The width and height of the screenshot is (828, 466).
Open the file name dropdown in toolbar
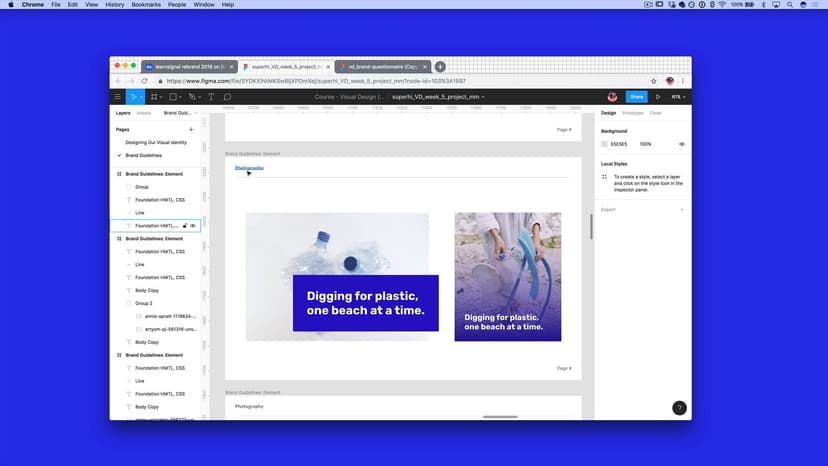(438, 97)
